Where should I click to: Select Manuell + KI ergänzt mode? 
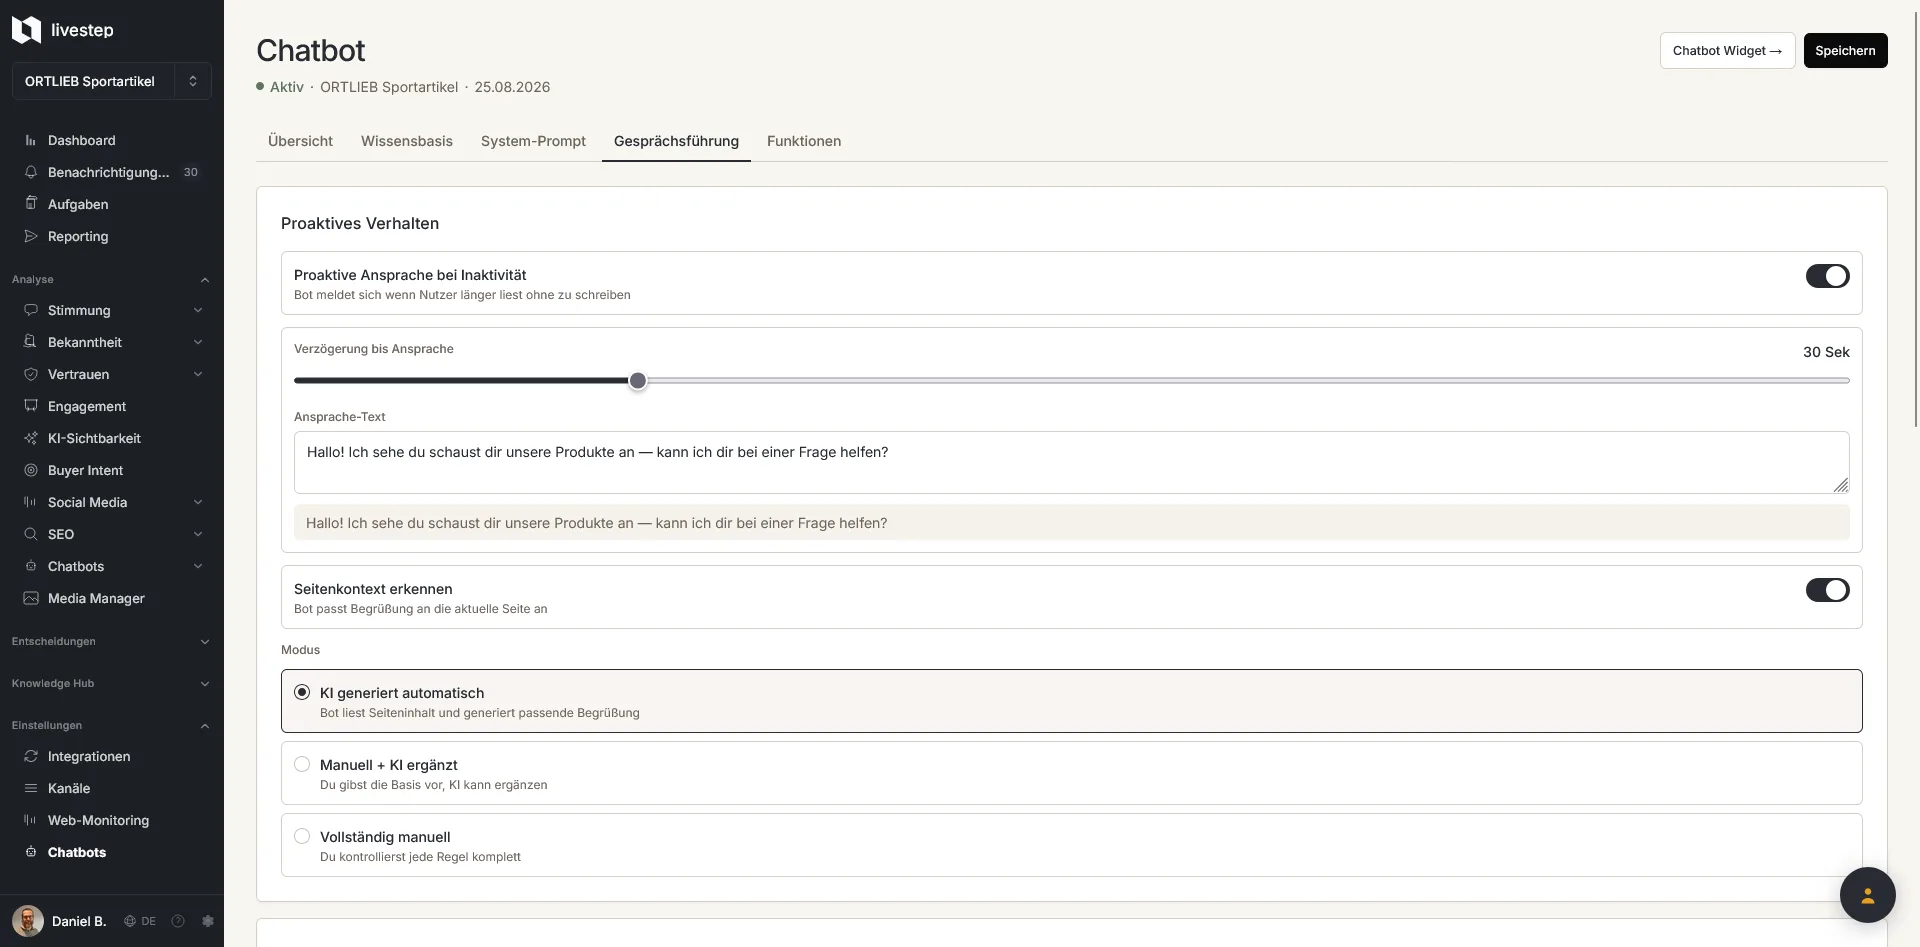(1071, 773)
